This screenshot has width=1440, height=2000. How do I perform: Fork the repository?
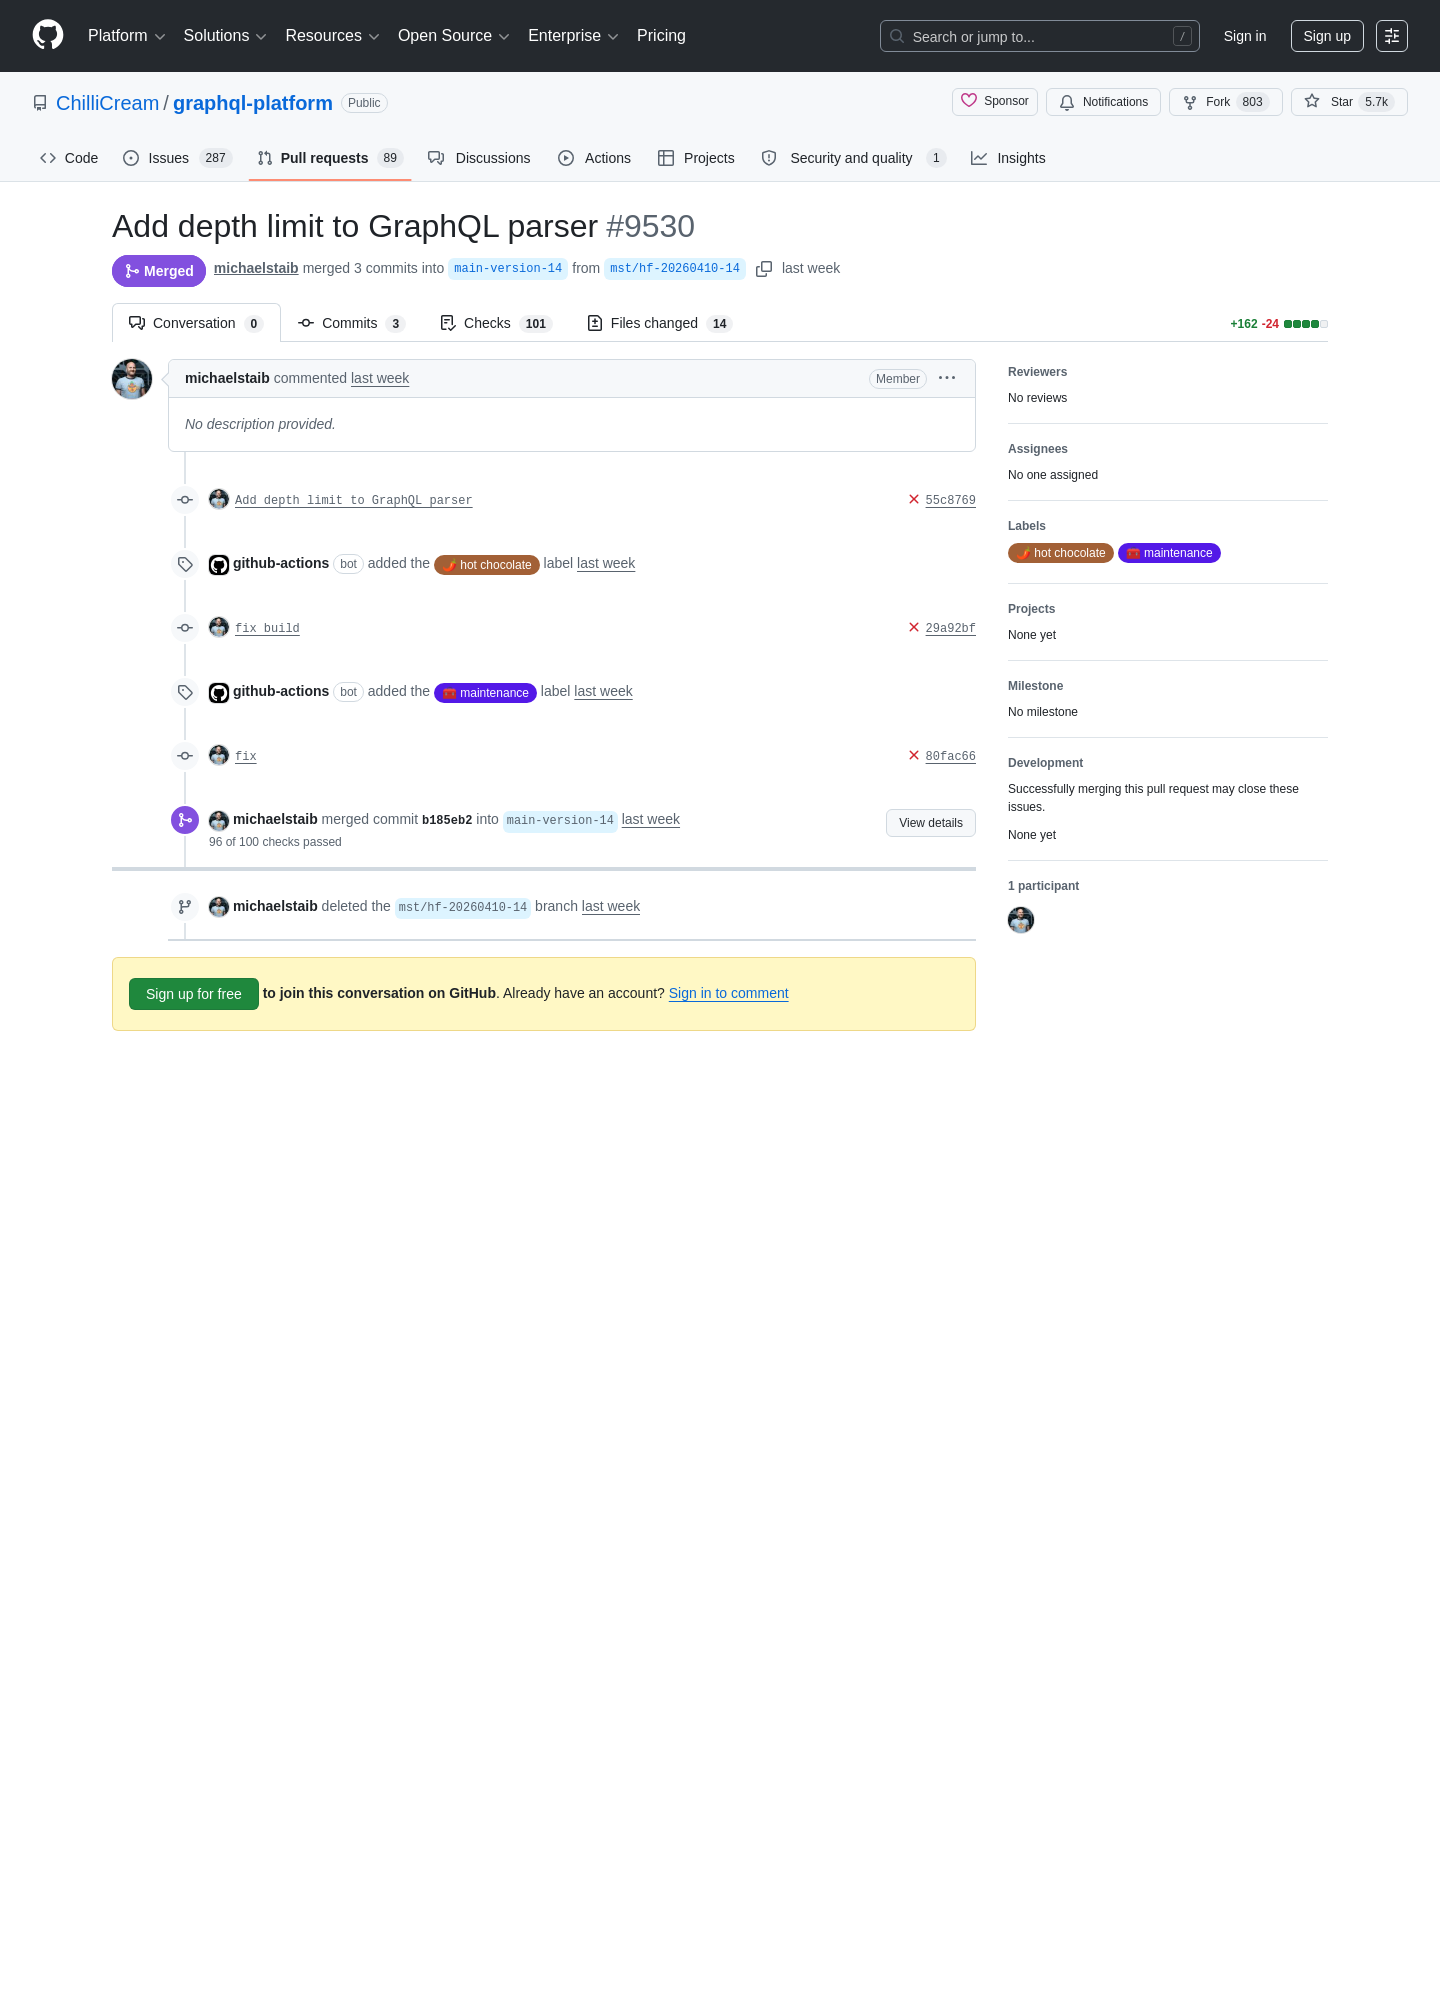click(x=1225, y=102)
